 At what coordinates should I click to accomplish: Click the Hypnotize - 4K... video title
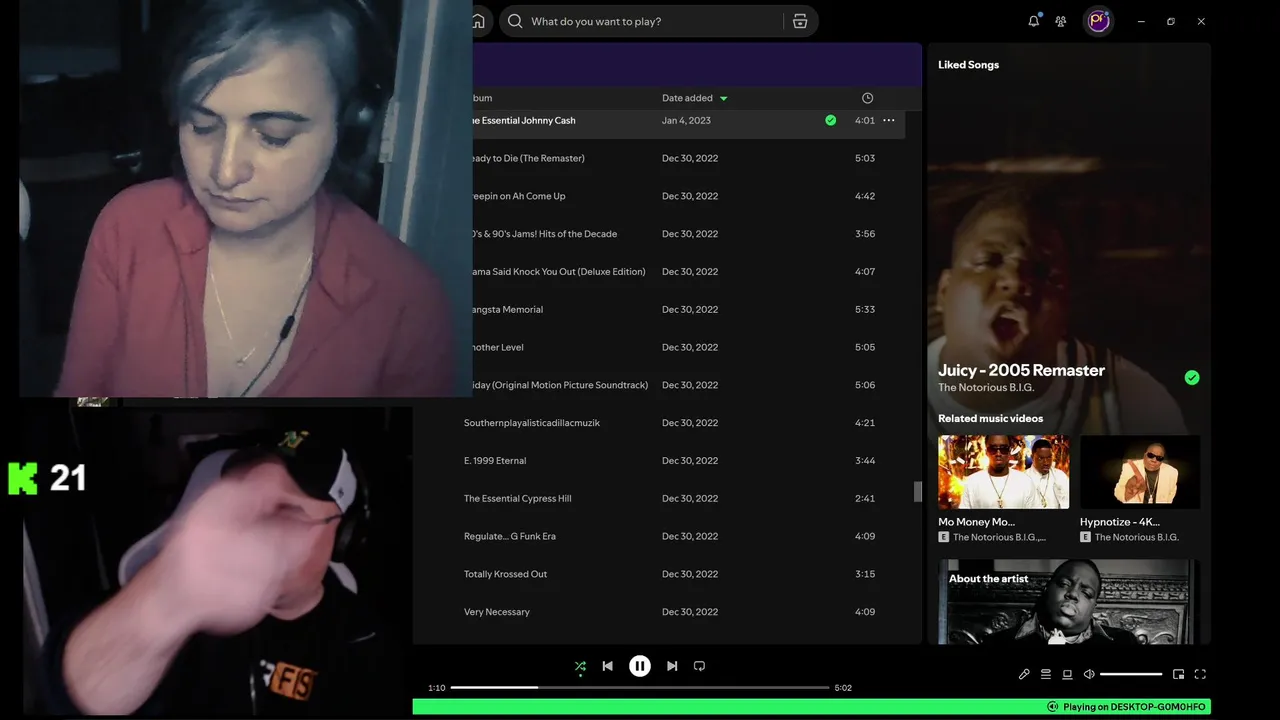click(x=1120, y=522)
